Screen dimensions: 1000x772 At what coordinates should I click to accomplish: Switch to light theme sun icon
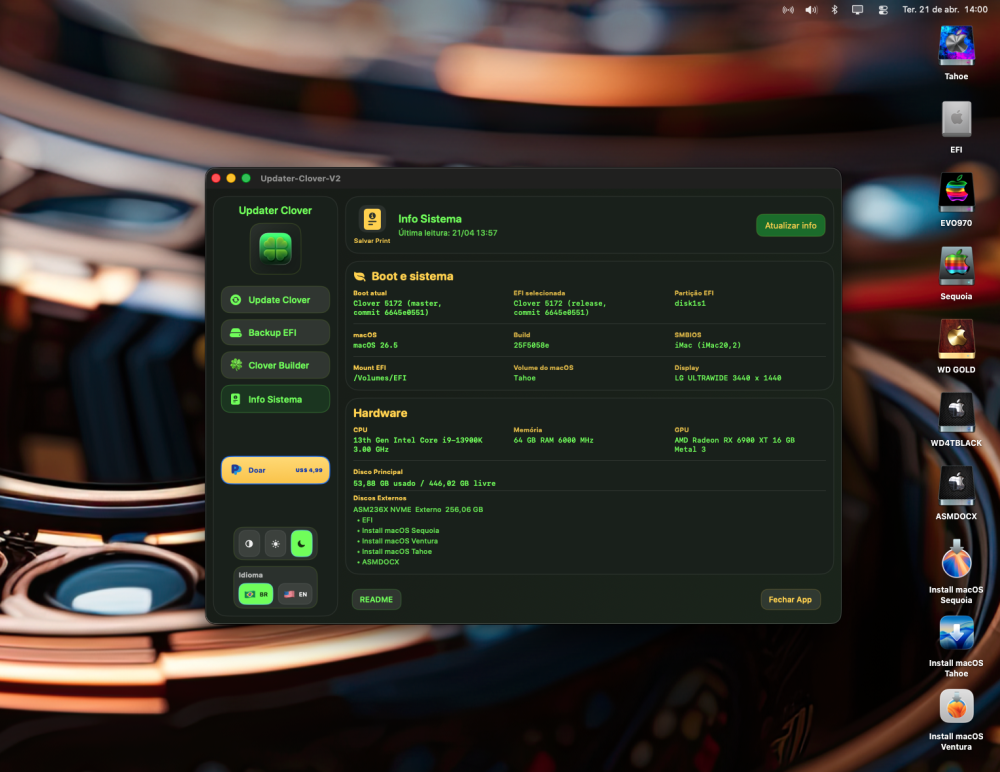click(x=276, y=544)
